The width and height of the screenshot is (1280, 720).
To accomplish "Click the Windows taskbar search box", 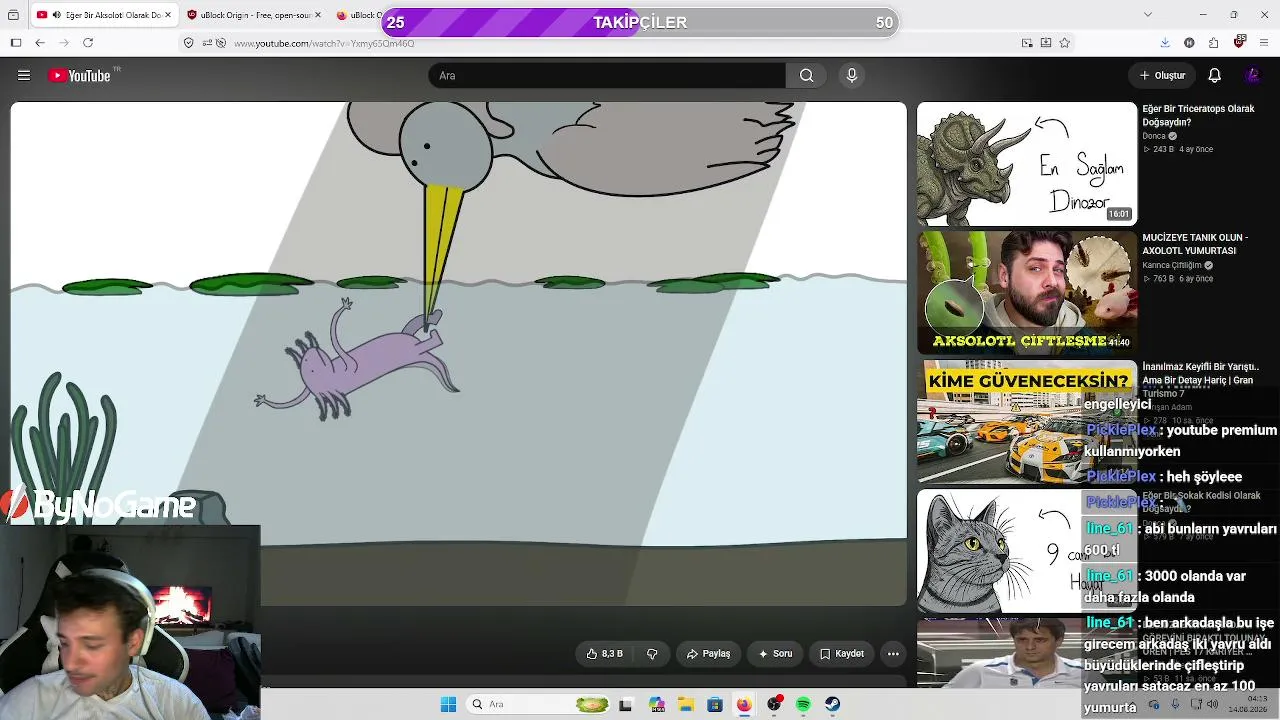I will [536, 704].
